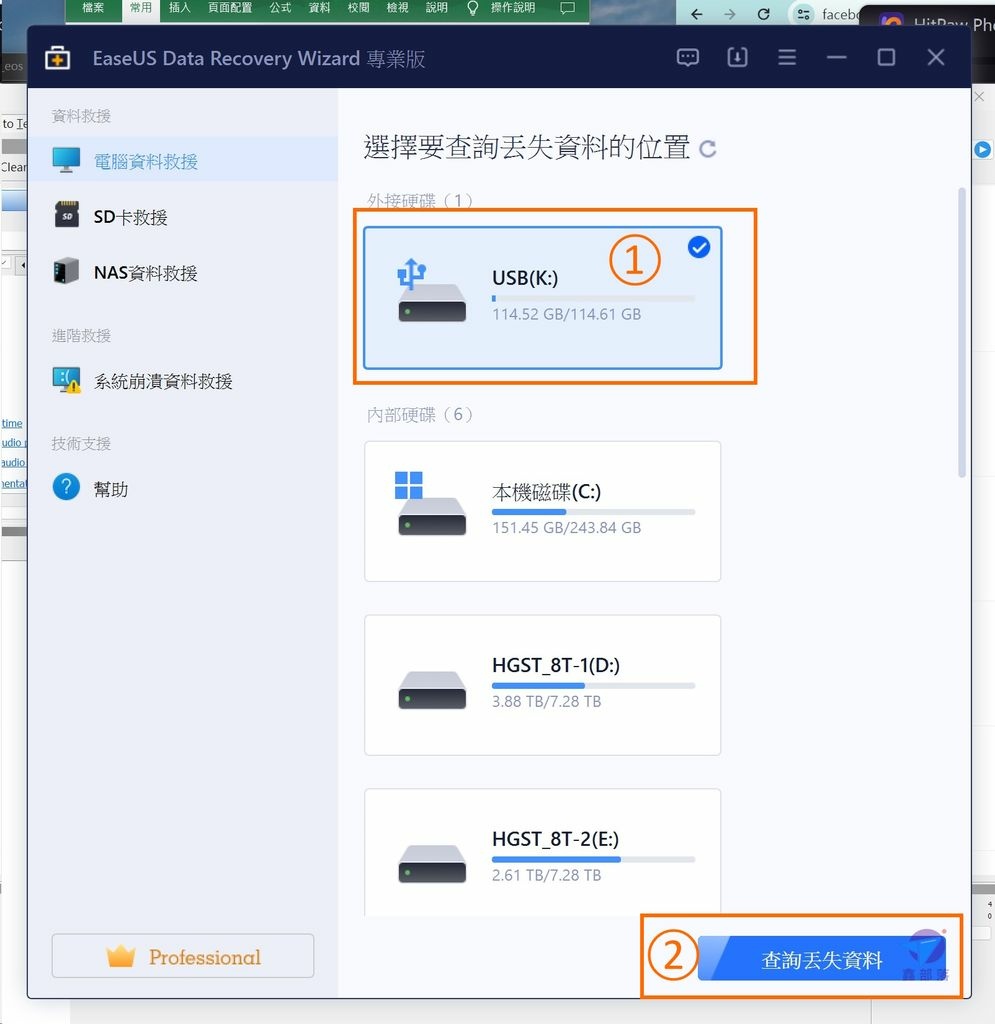Click the 外接硬碟（1）section heading

(x=420, y=200)
